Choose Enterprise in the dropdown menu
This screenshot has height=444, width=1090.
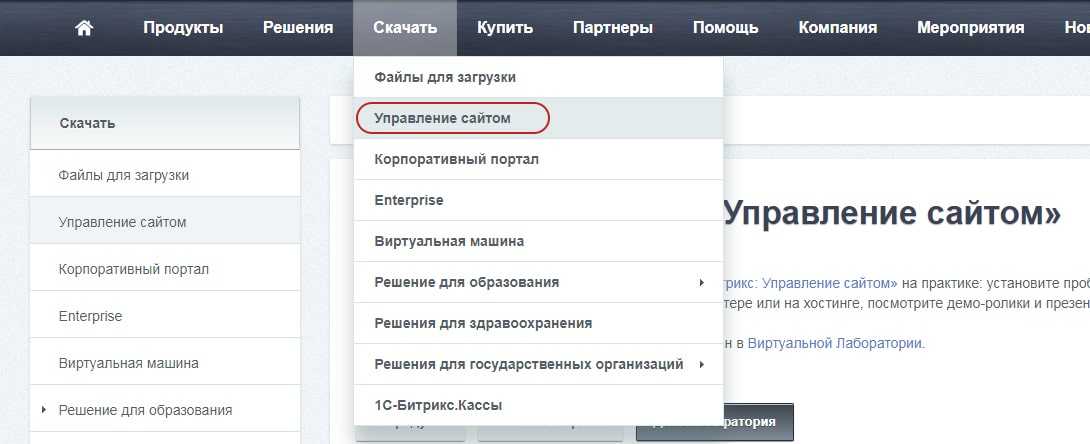click(409, 200)
